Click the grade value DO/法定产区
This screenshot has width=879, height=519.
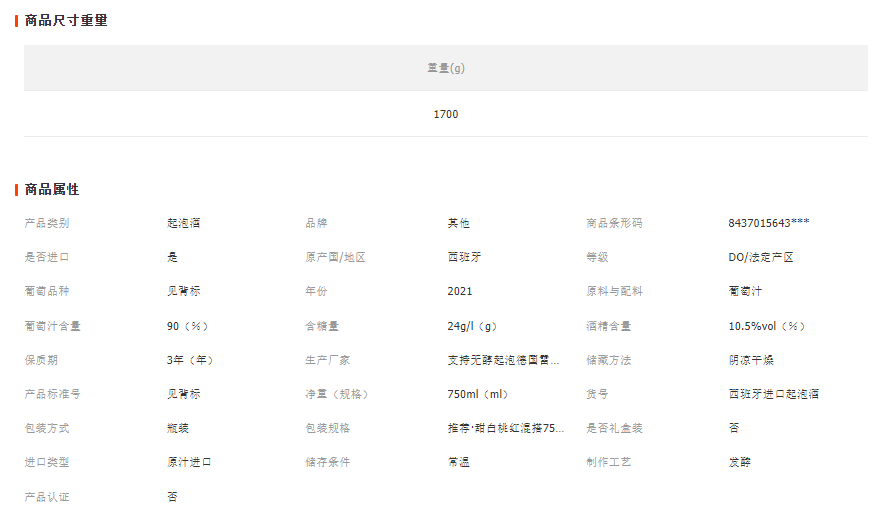tap(761, 257)
